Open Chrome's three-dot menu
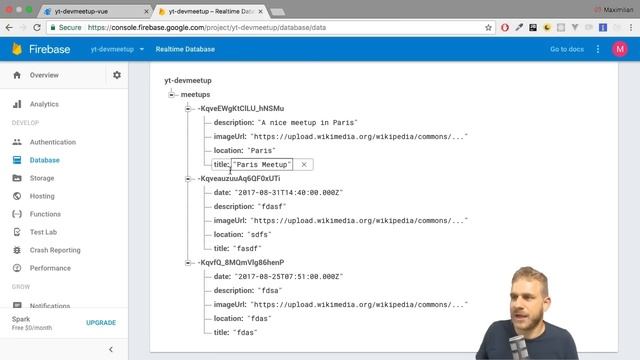Image resolution: width=640 pixels, height=360 pixels. pos(631,28)
